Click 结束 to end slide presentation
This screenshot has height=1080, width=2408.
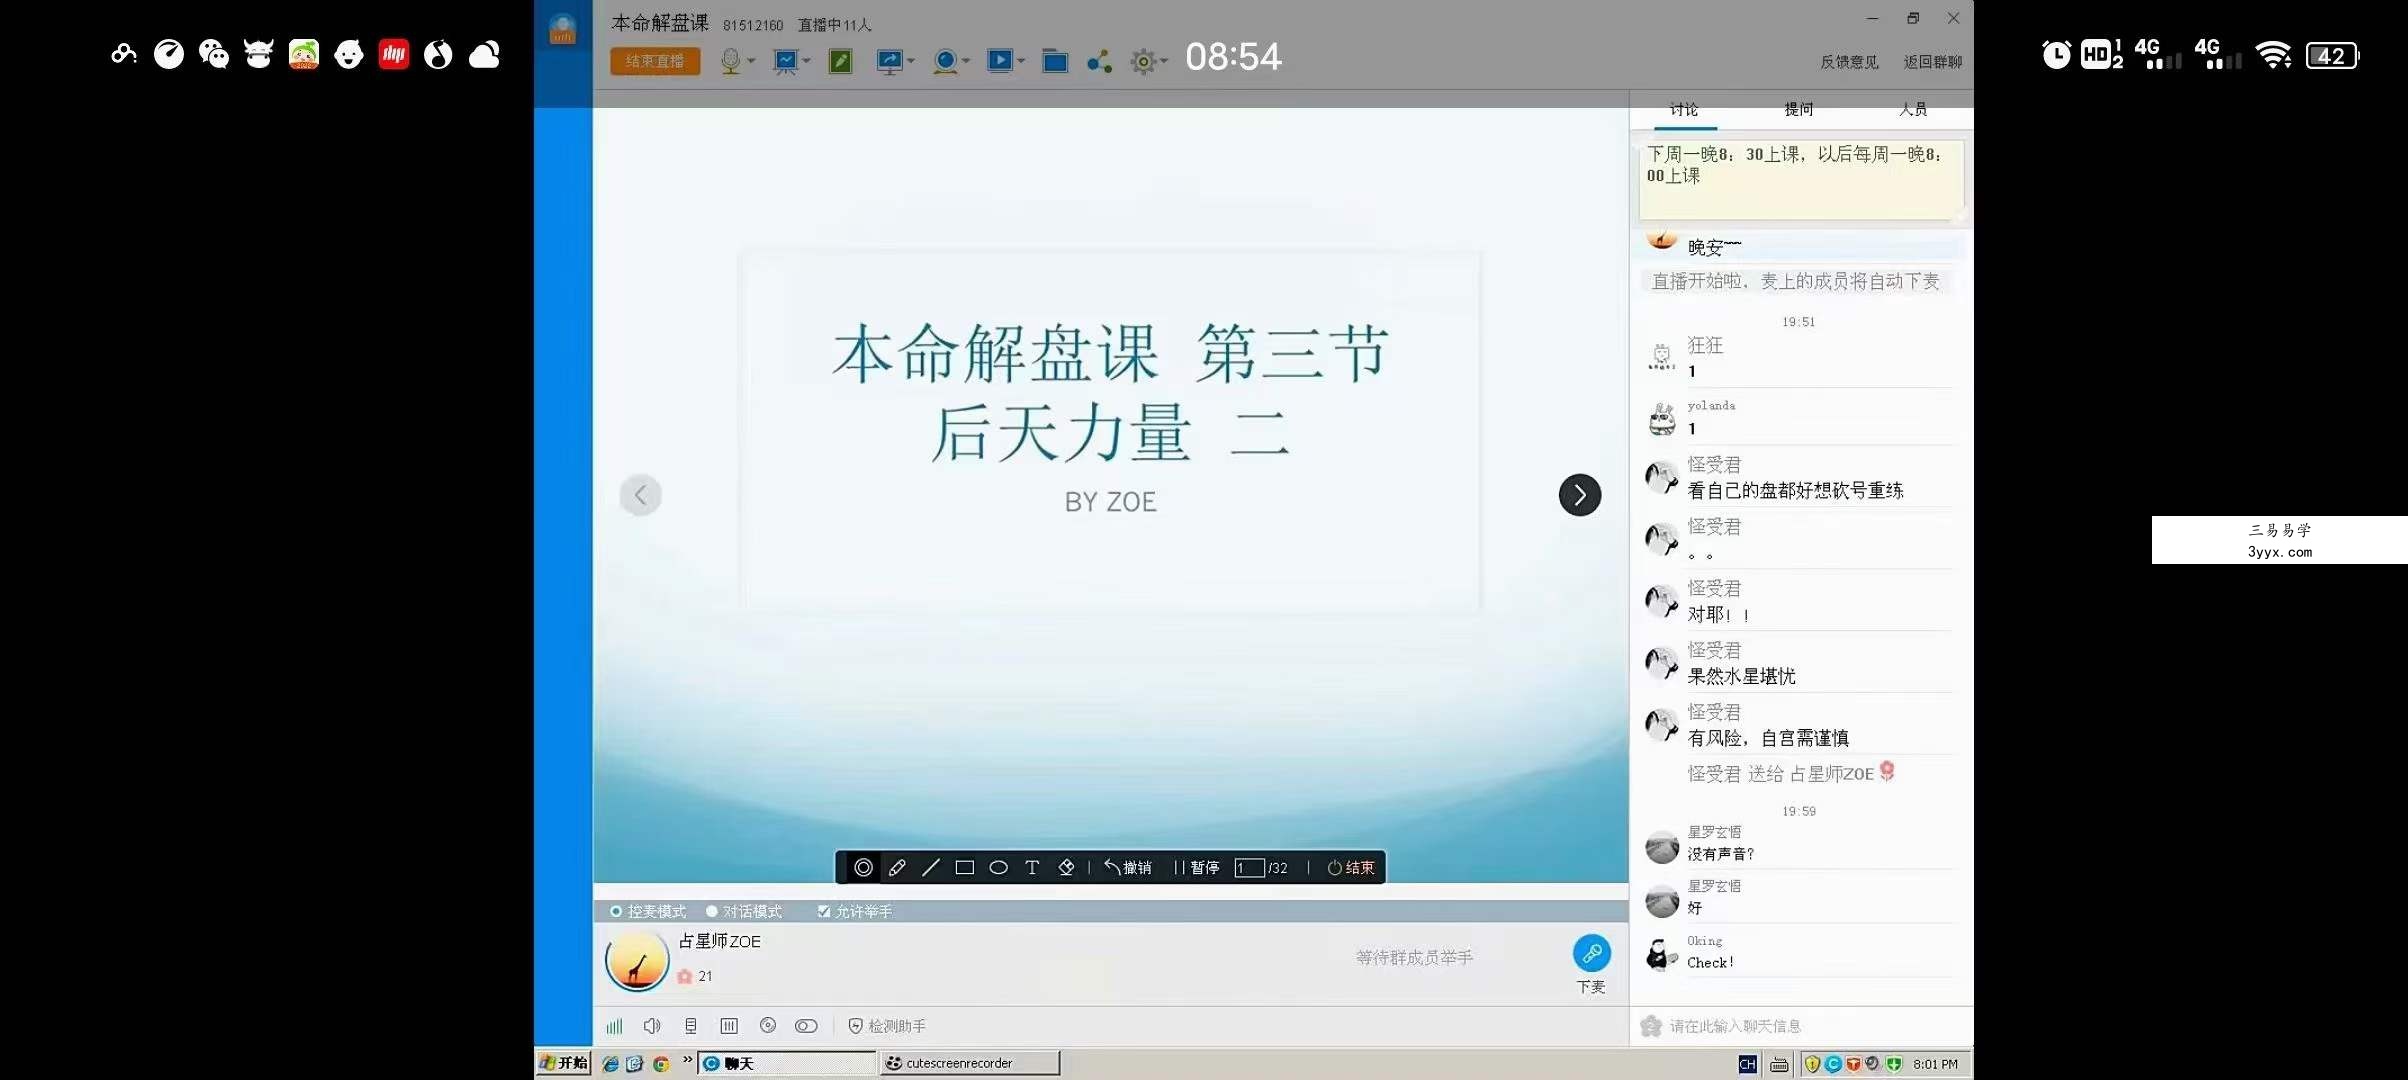(1351, 867)
